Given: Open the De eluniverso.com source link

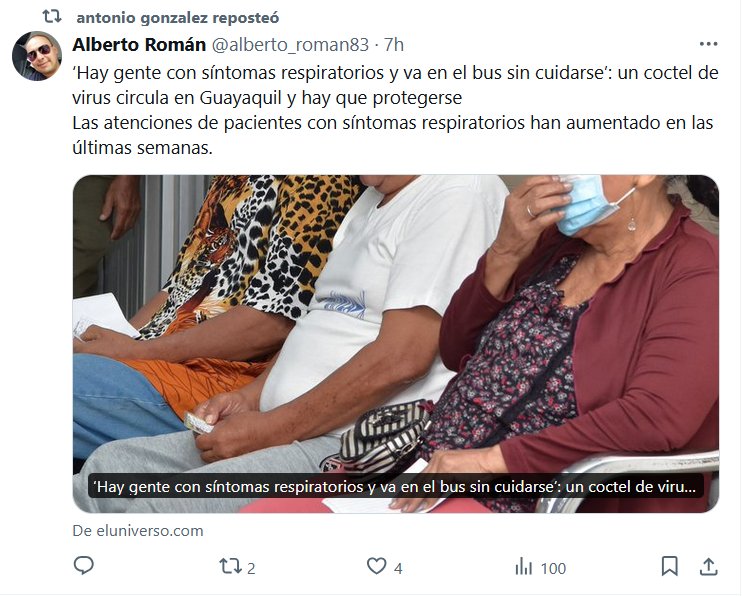Looking at the screenshot, I should click(138, 531).
